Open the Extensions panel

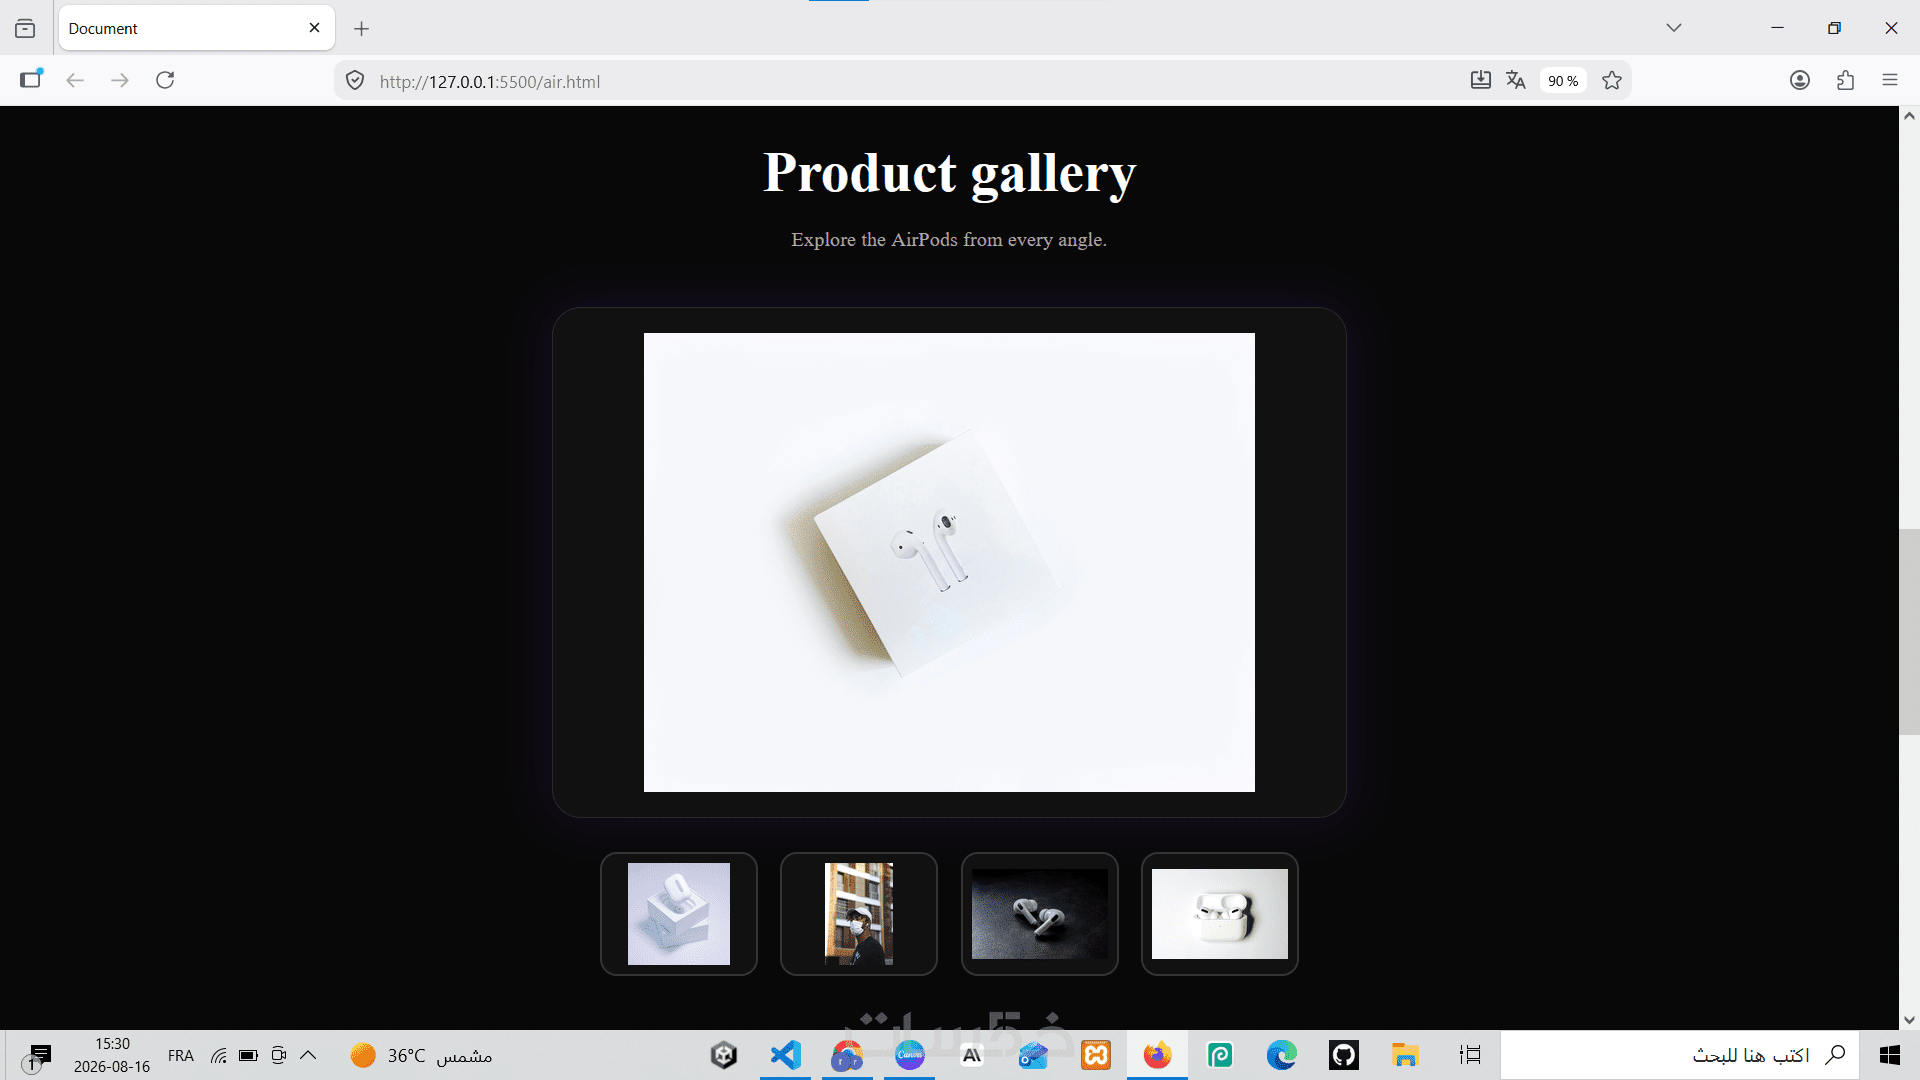[x=1845, y=80]
